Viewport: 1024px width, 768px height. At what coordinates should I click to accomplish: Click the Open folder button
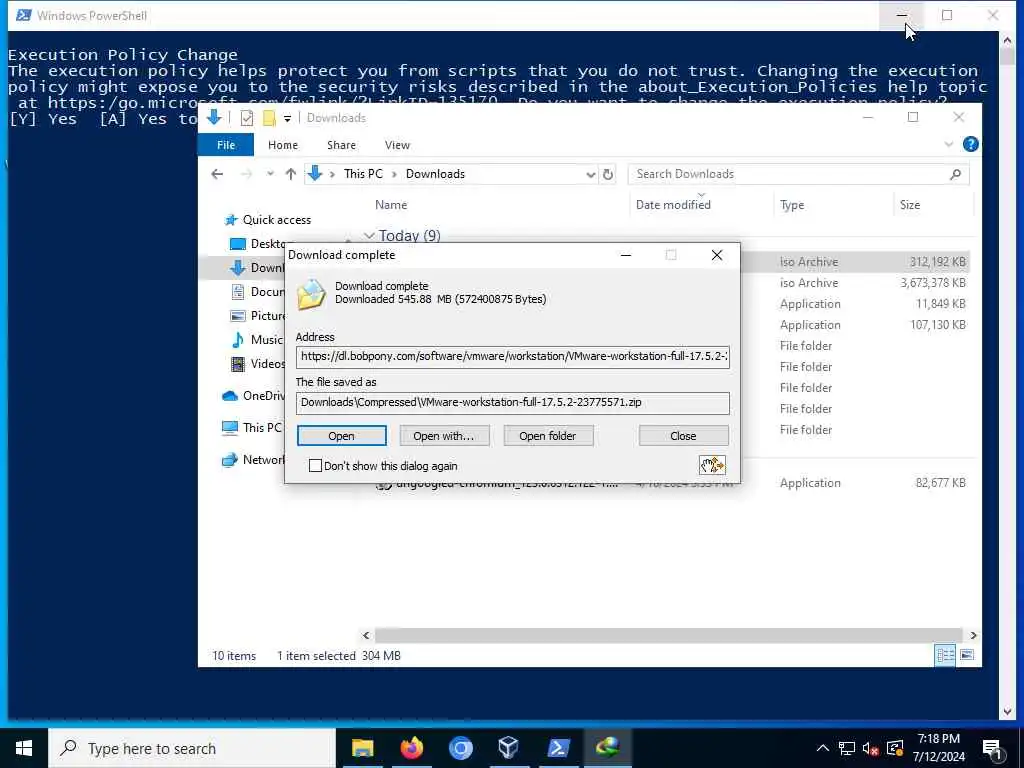548,436
